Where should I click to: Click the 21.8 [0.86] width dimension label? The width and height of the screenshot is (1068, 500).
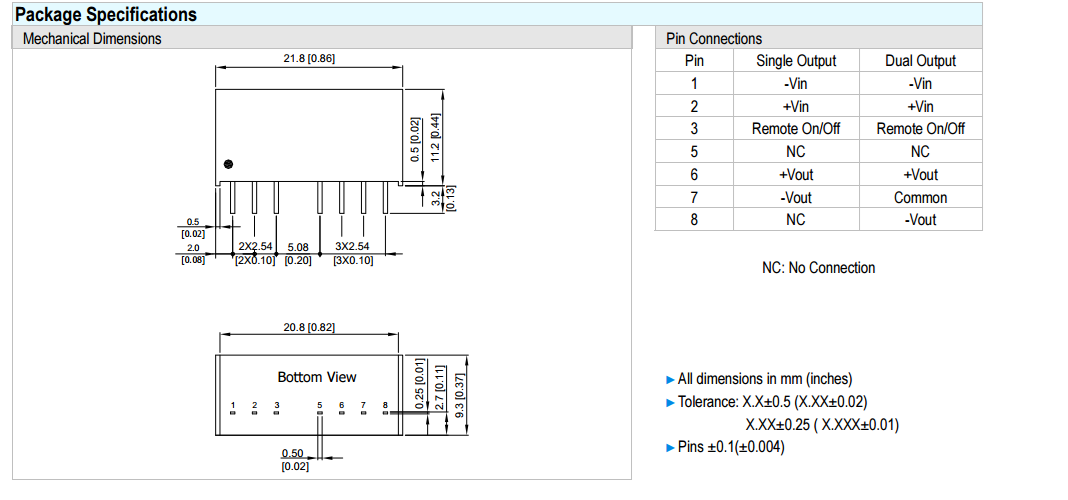(309, 58)
